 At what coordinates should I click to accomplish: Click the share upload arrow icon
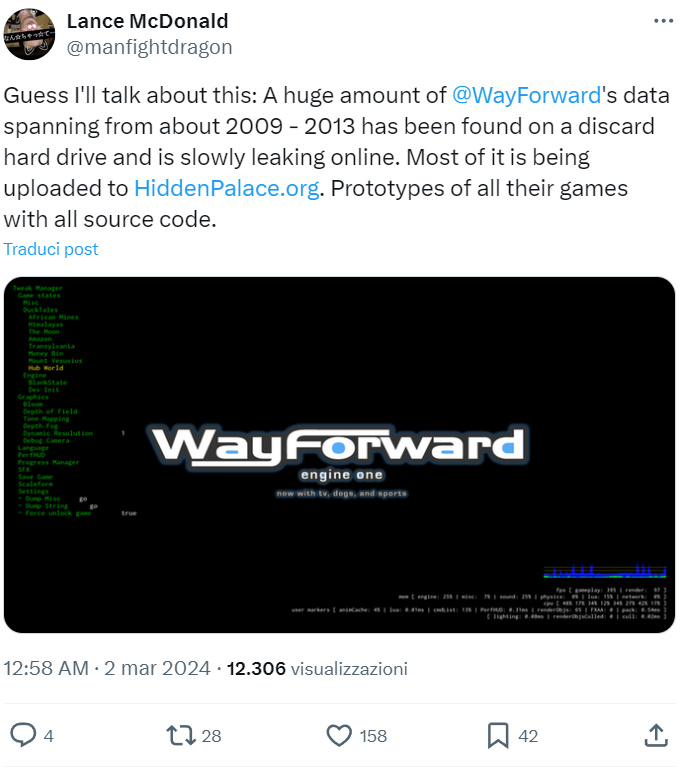655,735
